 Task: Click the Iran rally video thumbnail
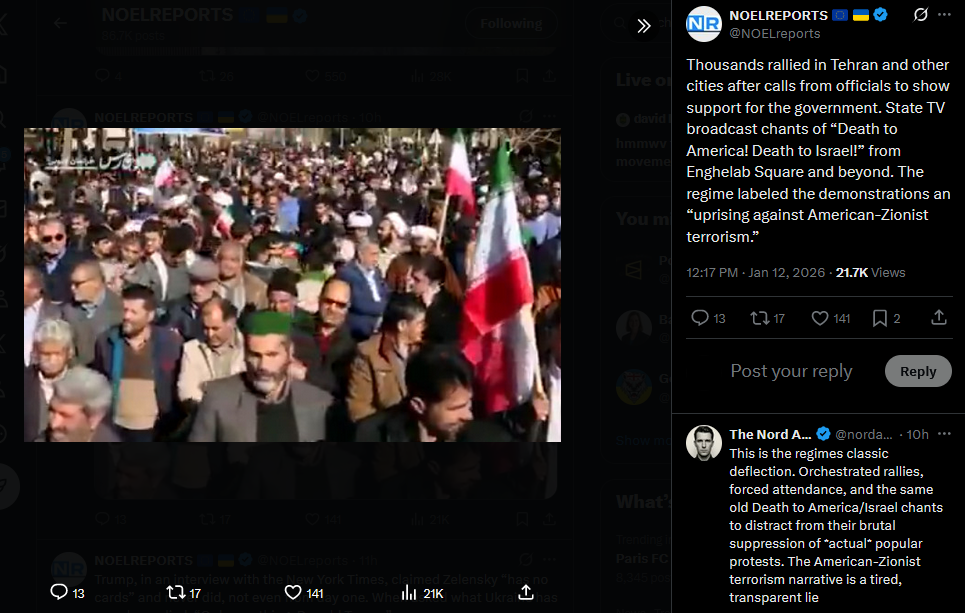click(292, 284)
